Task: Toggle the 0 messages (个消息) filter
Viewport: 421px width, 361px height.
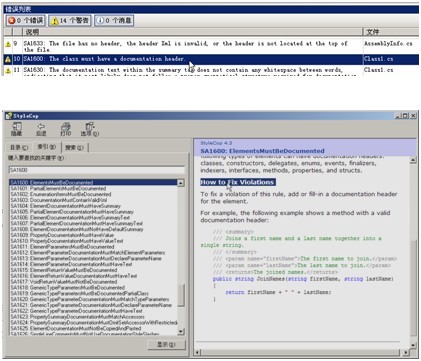Action: click(x=114, y=21)
